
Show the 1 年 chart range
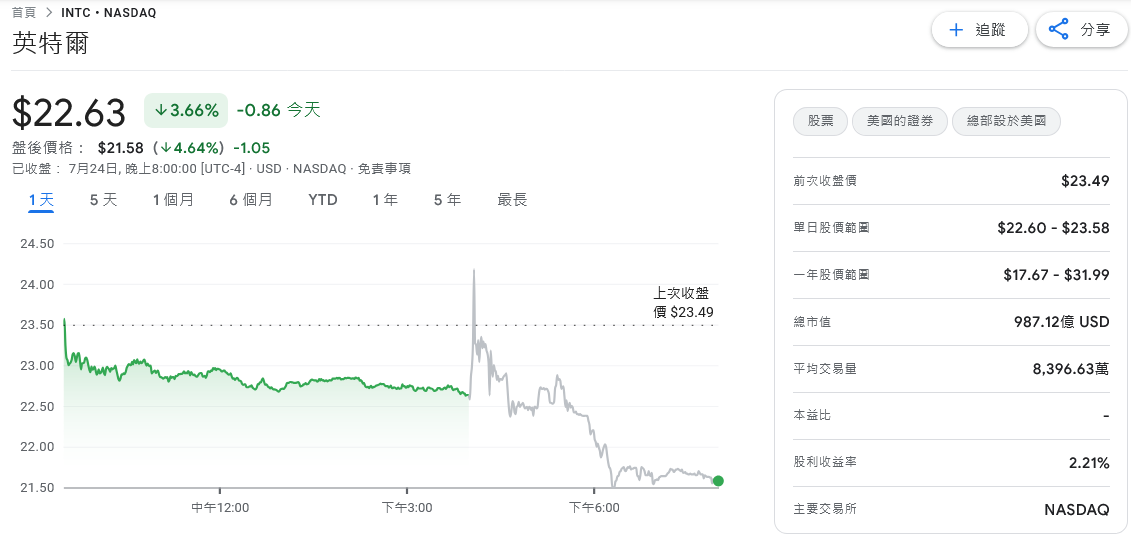tap(385, 200)
